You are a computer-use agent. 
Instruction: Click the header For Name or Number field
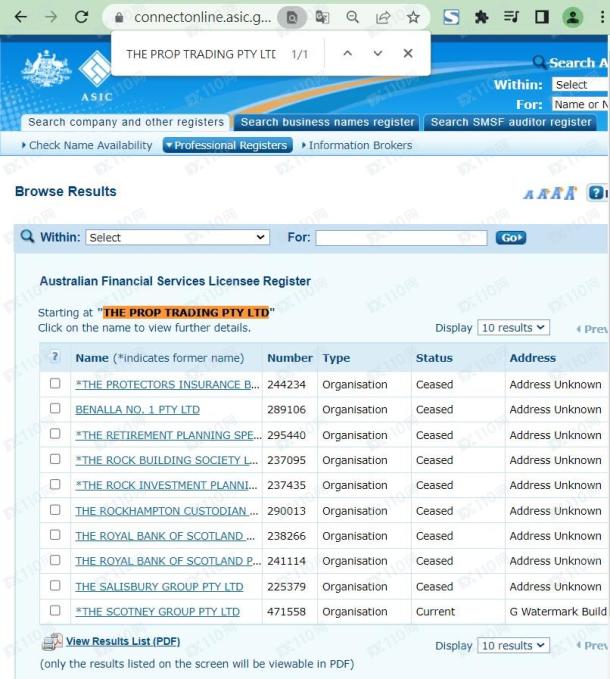pos(581,104)
